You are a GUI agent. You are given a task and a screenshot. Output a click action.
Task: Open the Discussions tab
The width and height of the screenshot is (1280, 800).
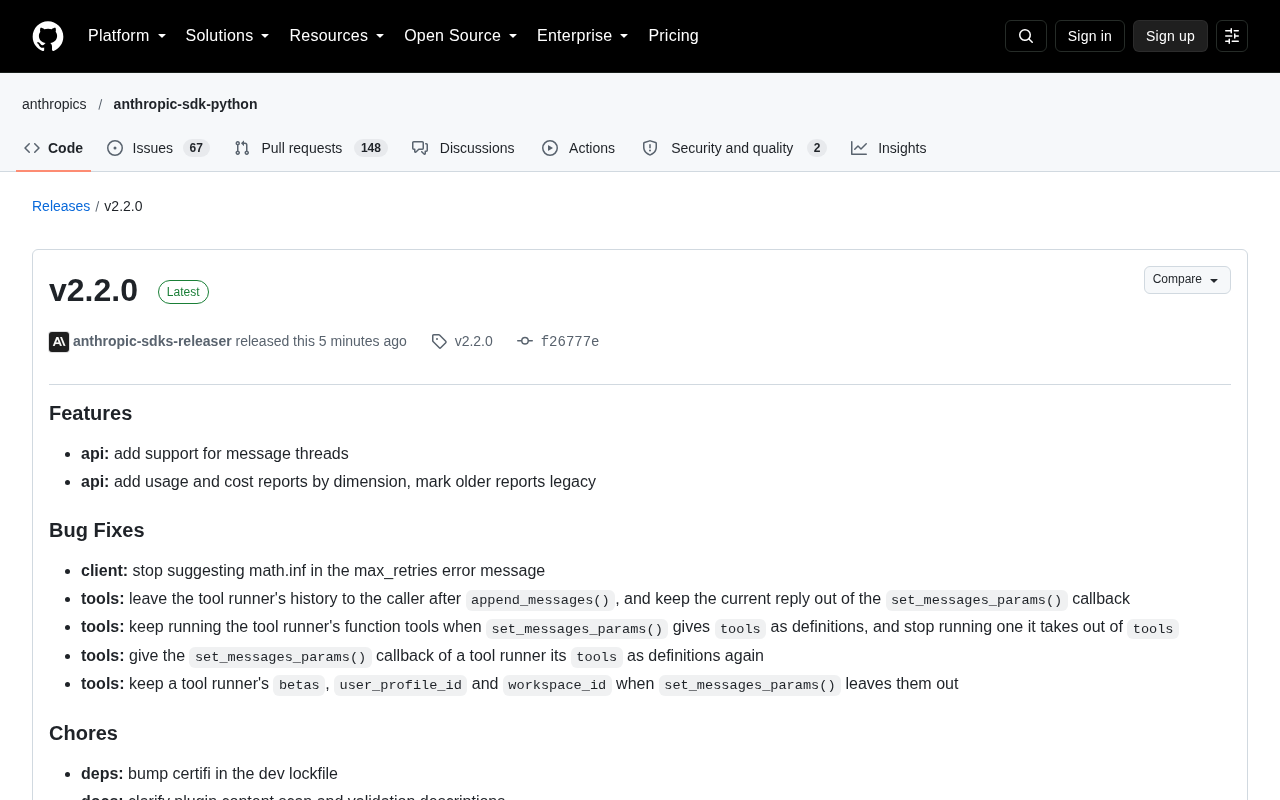pyautogui.click(x=463, y=148)
